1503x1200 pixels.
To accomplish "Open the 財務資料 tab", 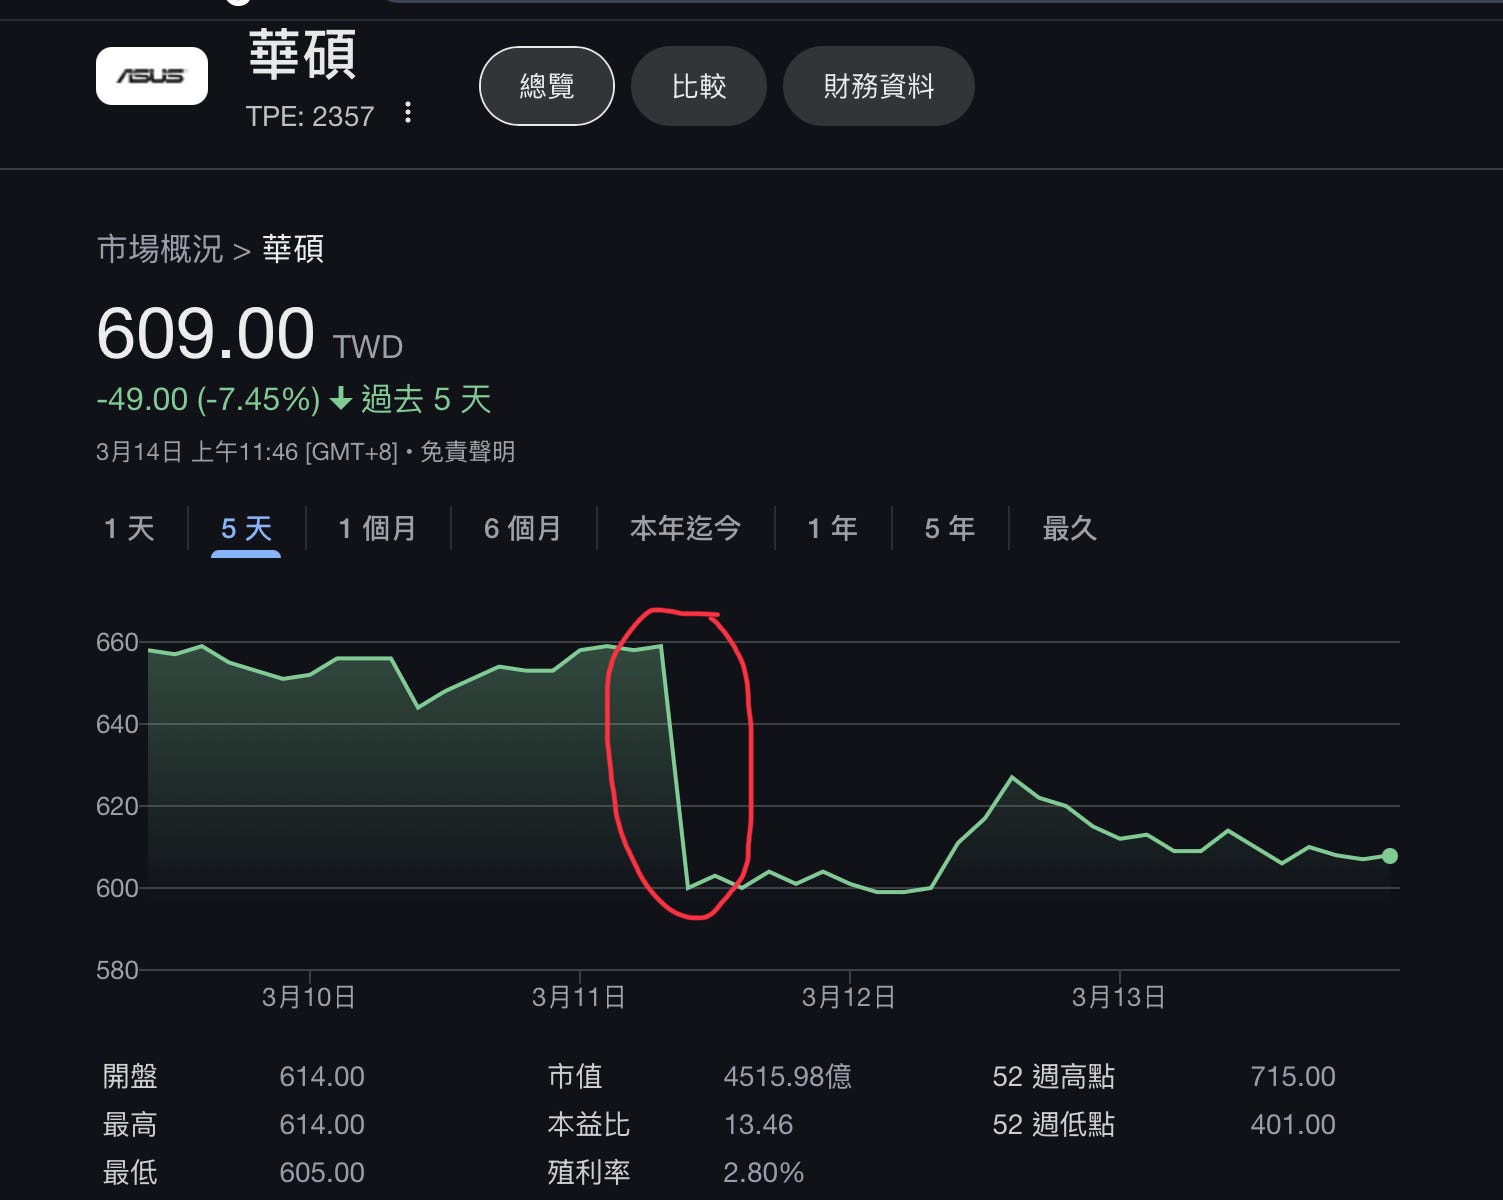I will (879, 86).
